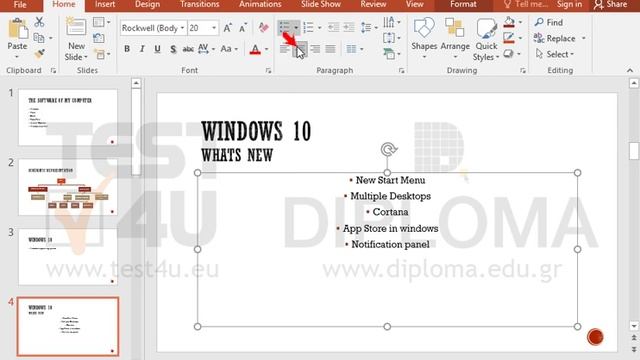Viewport: 640px width, 360px height.
Task: Align text right
Action: click(x=315, y=49)
